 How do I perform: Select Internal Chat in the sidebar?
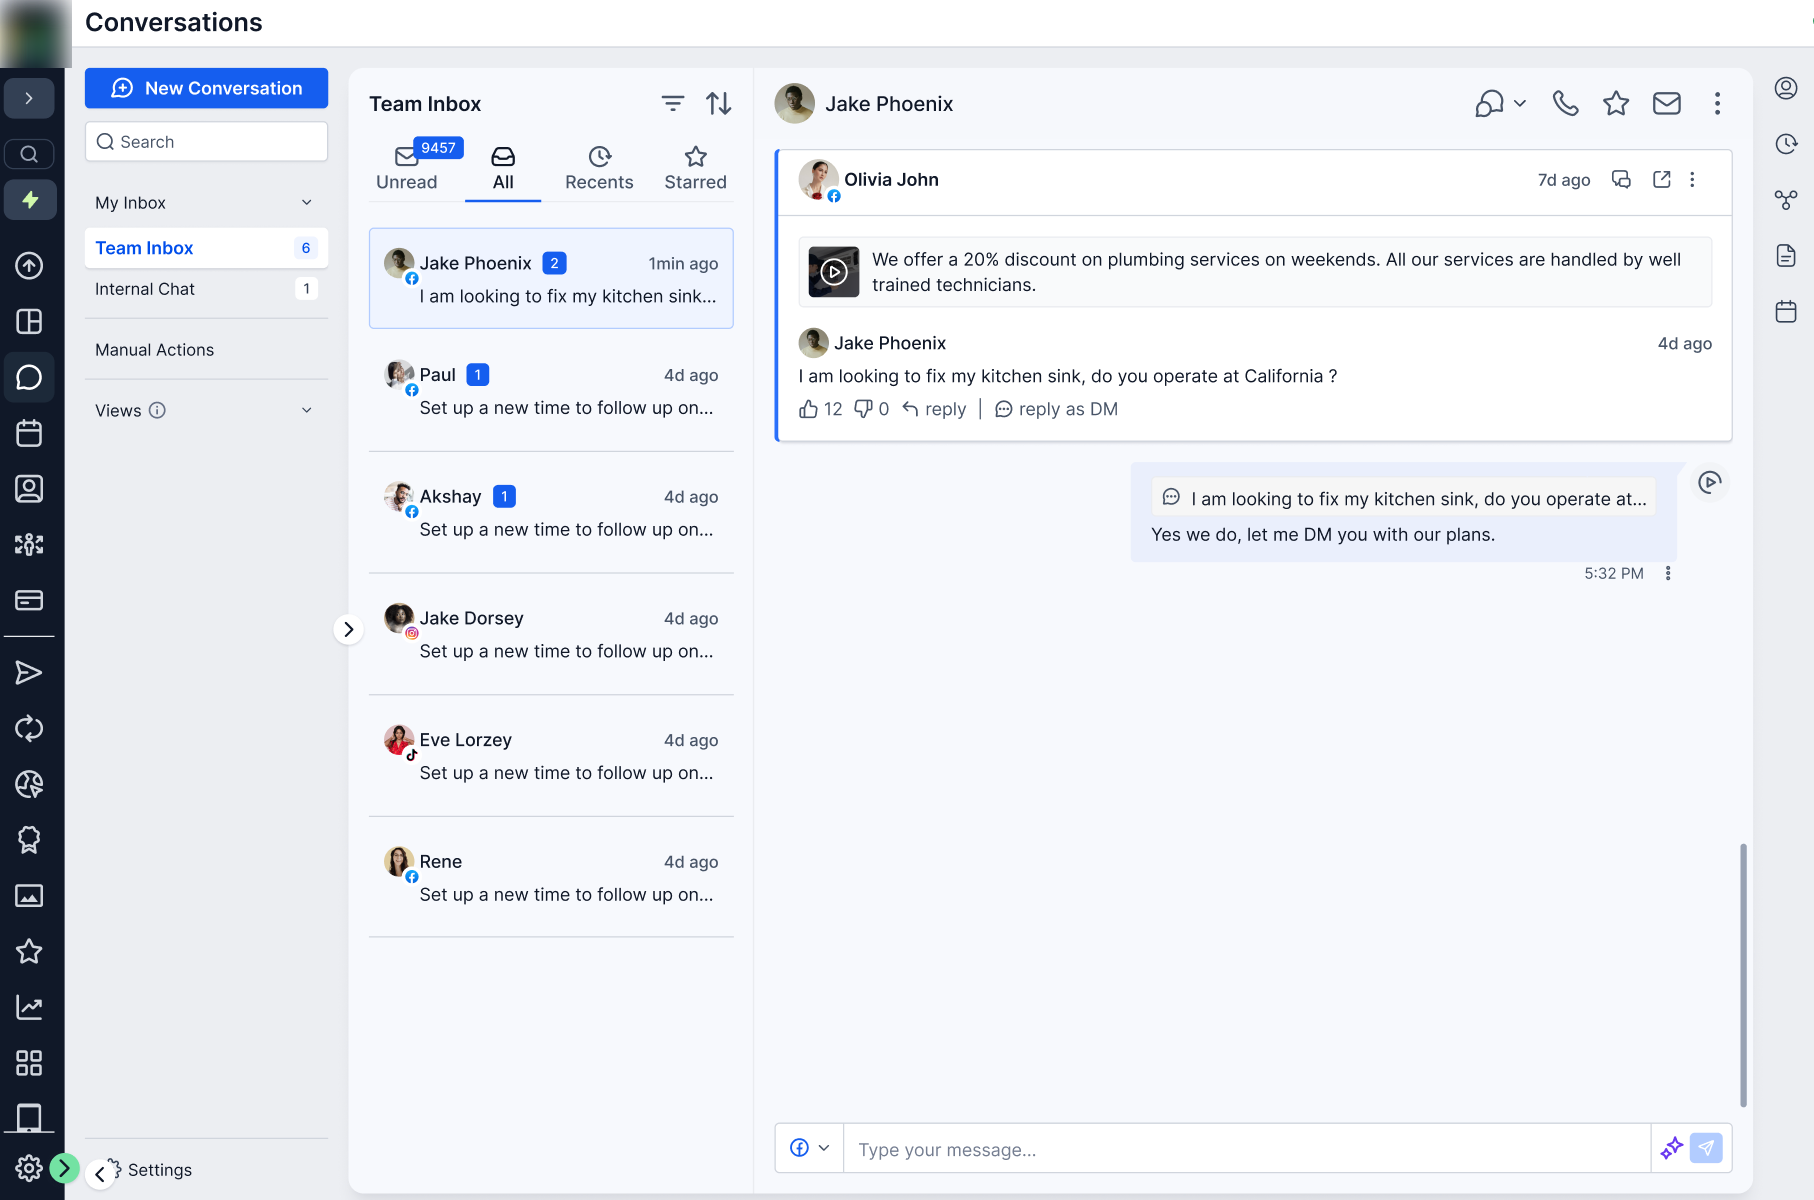pos(206,289)
